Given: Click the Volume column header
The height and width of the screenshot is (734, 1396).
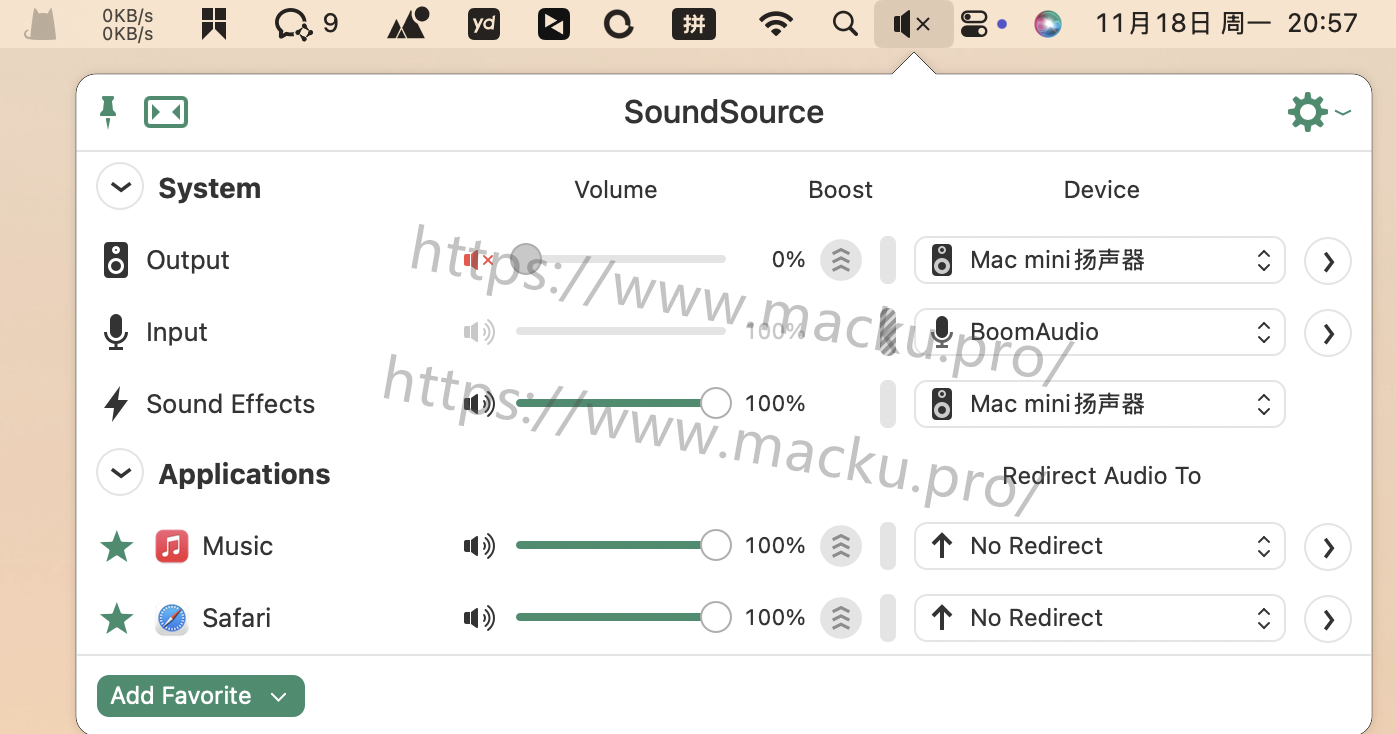Looking at the screenshot, I should [x=616, y=190].
